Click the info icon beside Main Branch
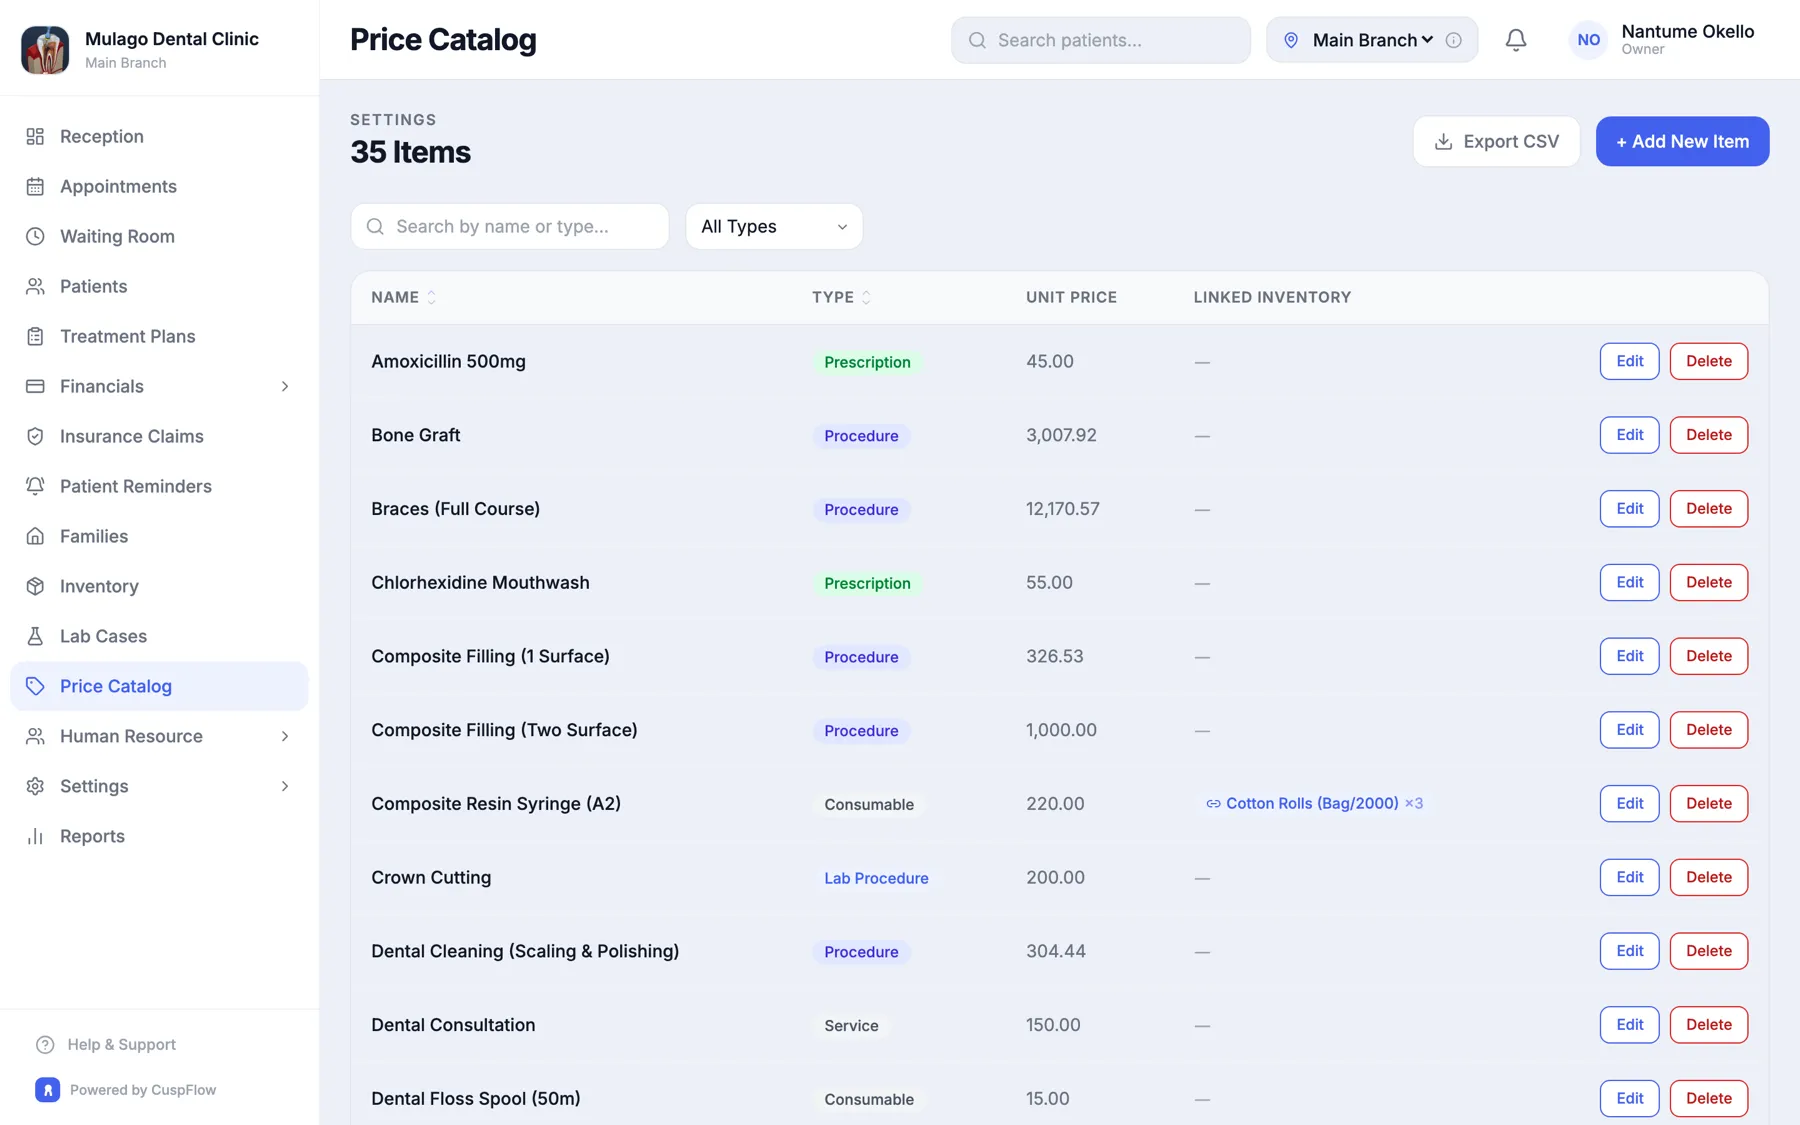 coord(1454,40)
